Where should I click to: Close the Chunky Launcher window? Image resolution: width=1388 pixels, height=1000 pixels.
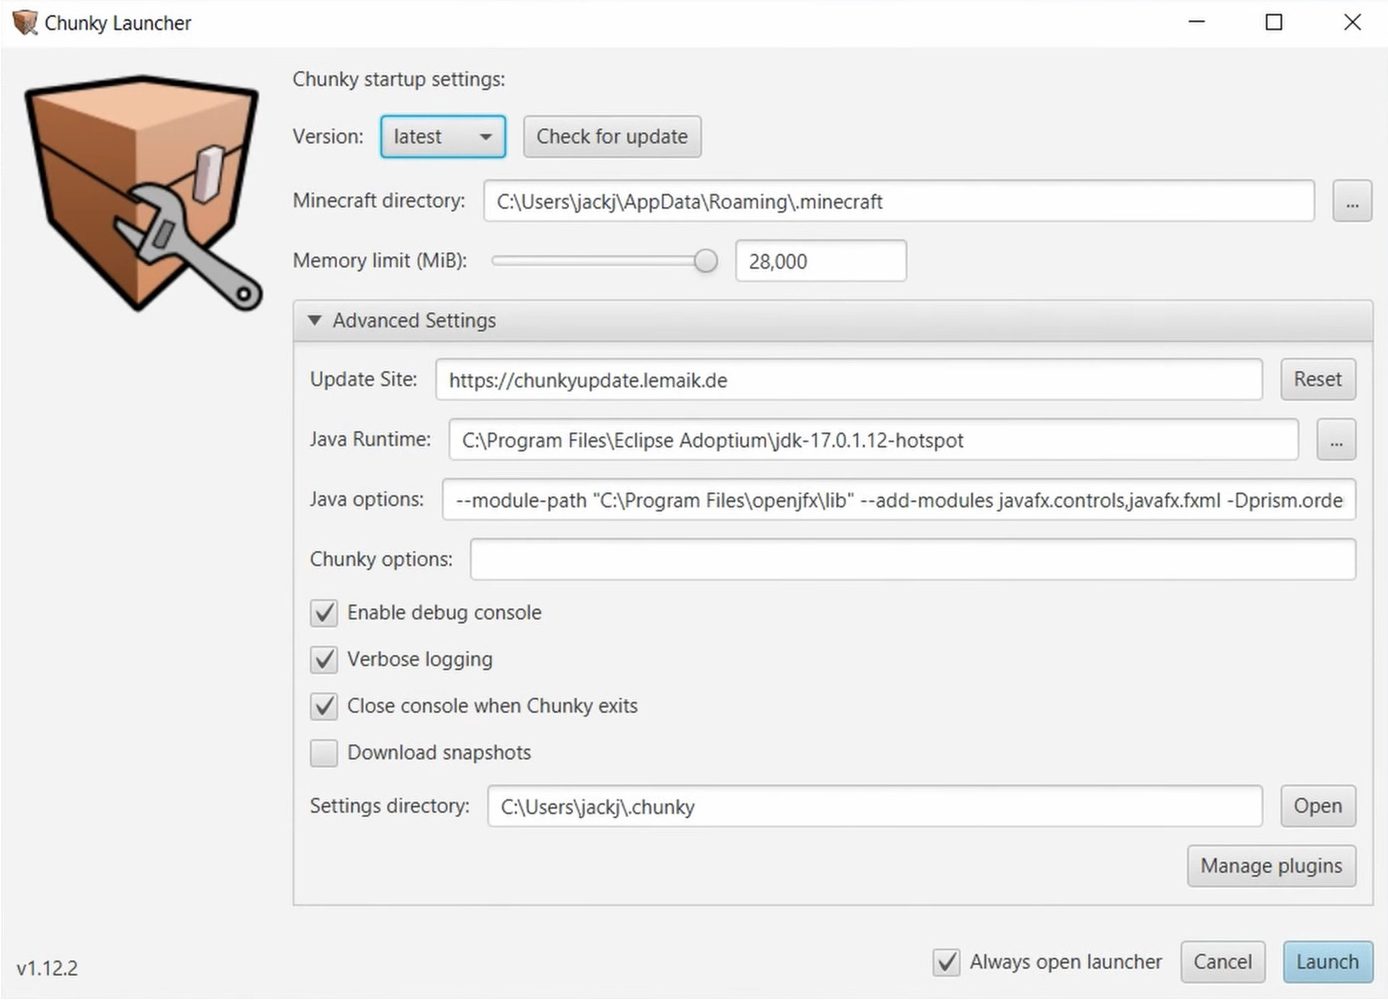[x=1352, y=22]
